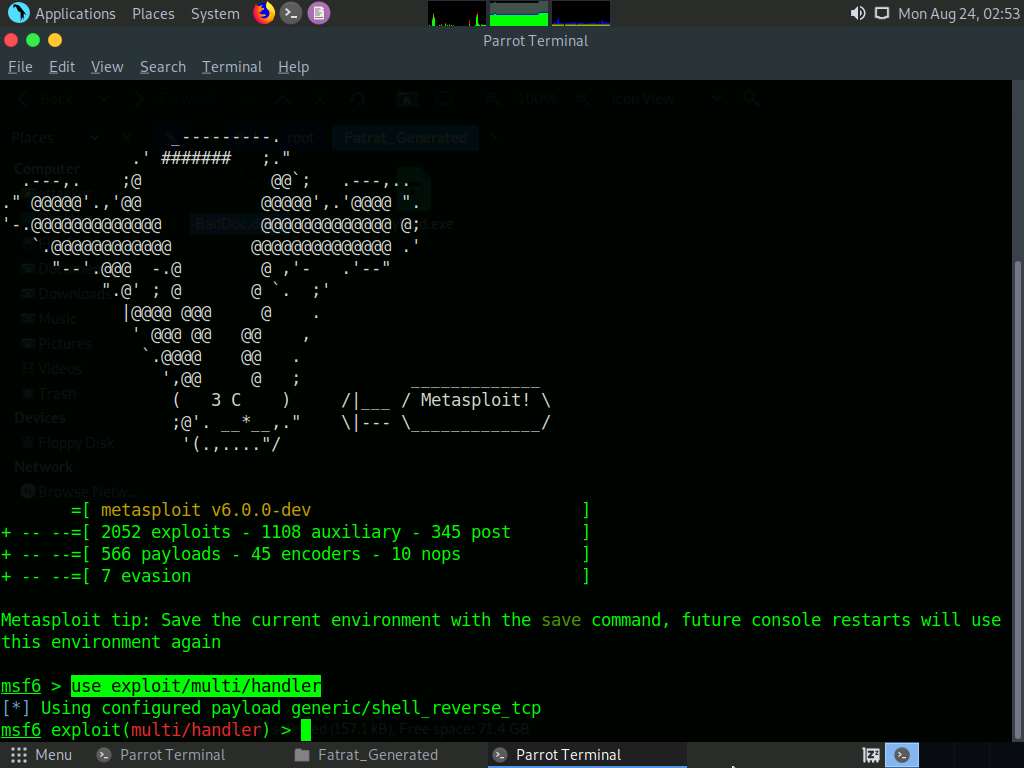
Task: Click the active Parrot Terminal taskbar entry
Action: click(587, 755)
